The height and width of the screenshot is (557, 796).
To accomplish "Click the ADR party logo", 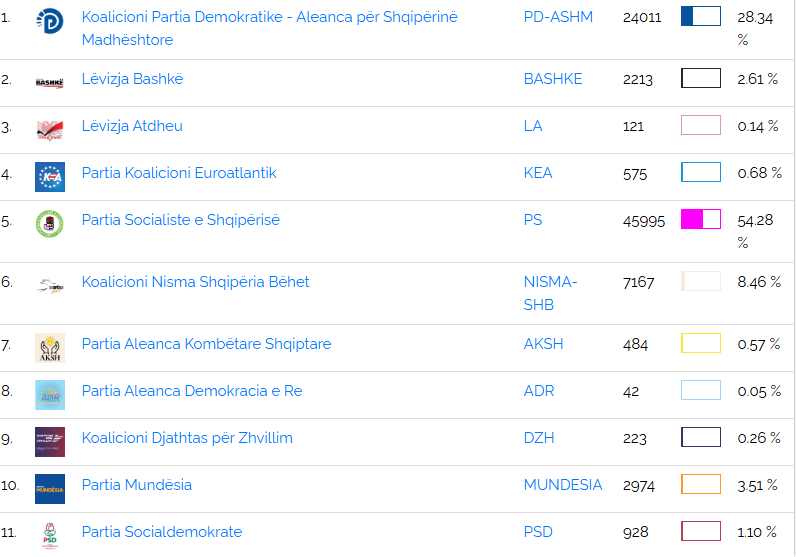I will [x=49, y=394].
